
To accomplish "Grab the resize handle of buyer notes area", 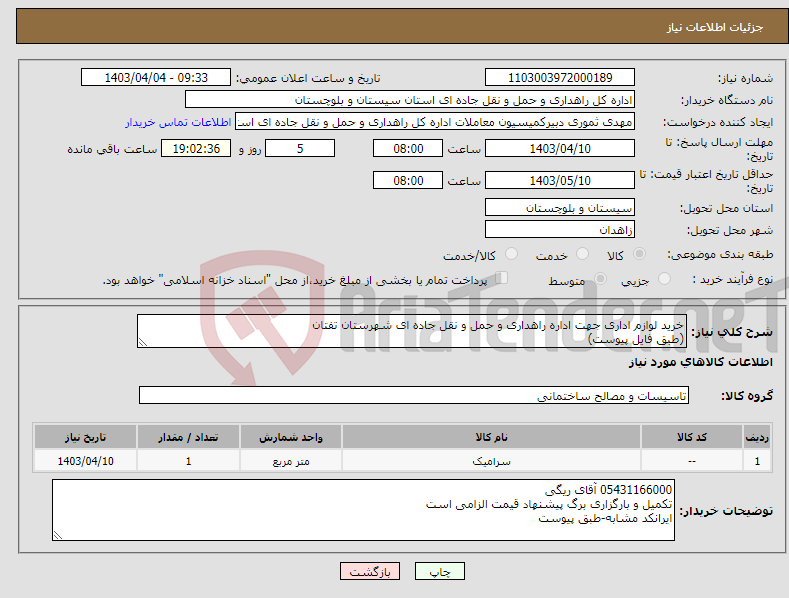I will pos(58,536).
